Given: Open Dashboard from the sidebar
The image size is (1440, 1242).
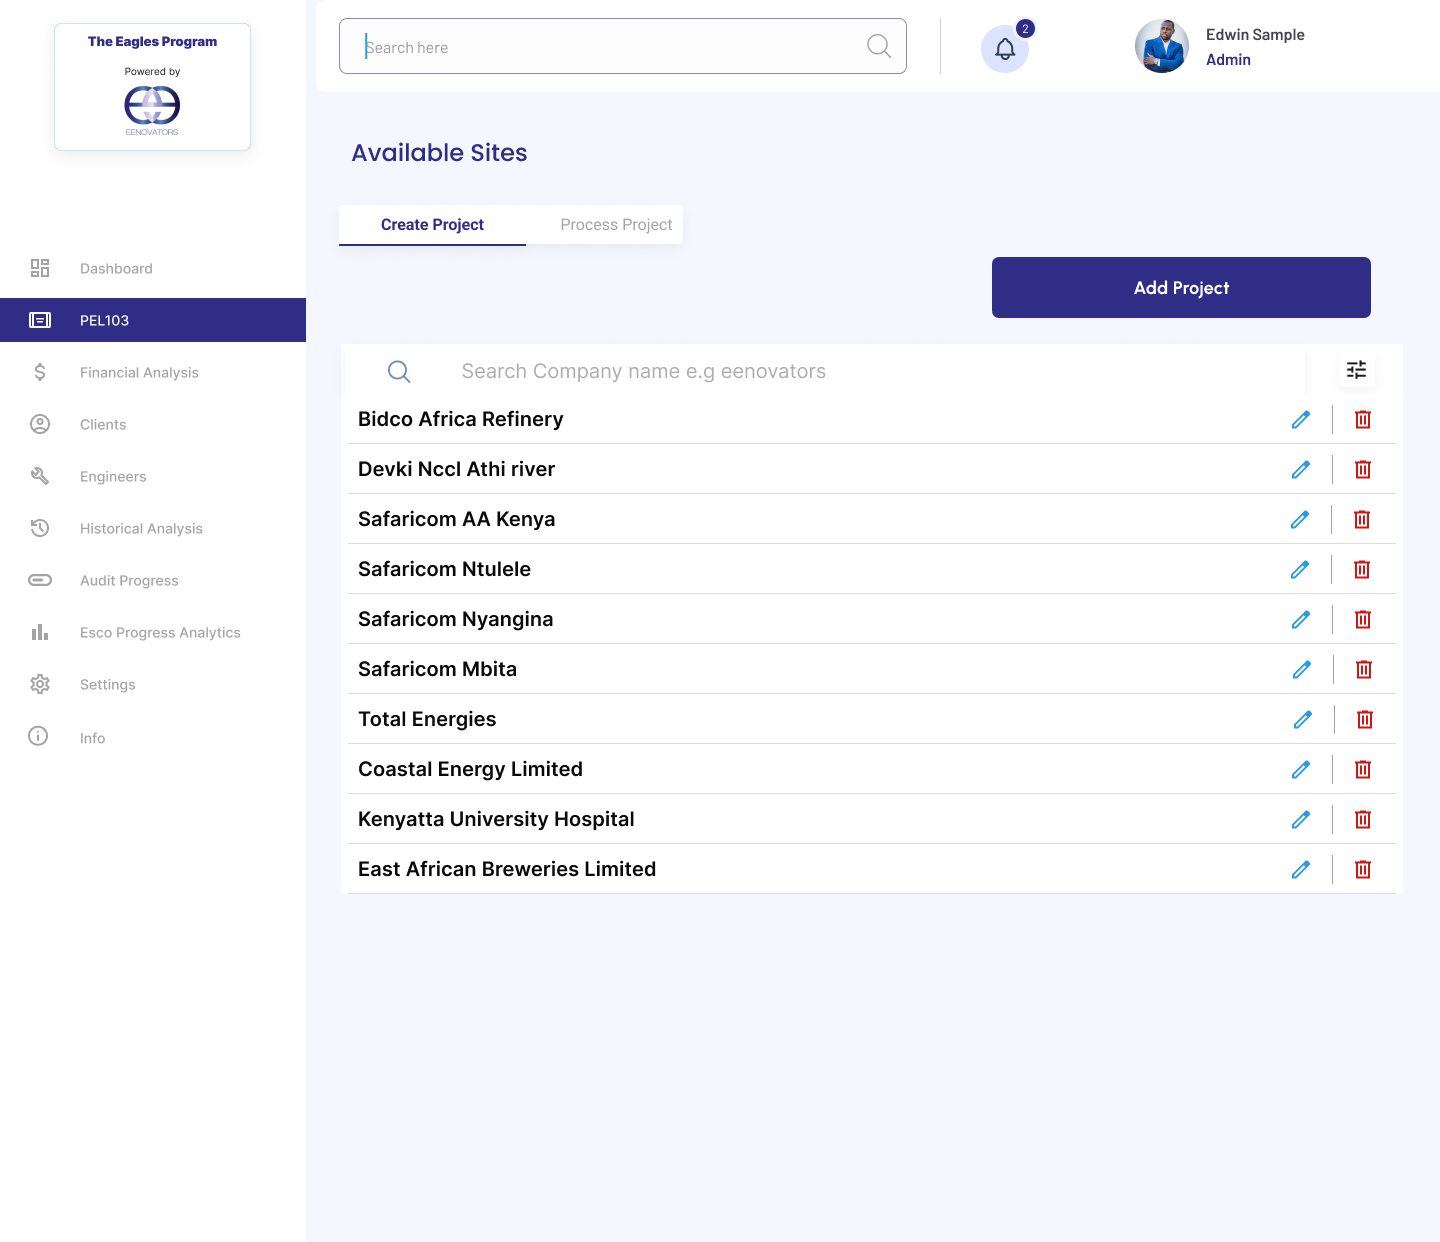Looking at the screenshot, I should click(153, 268).
